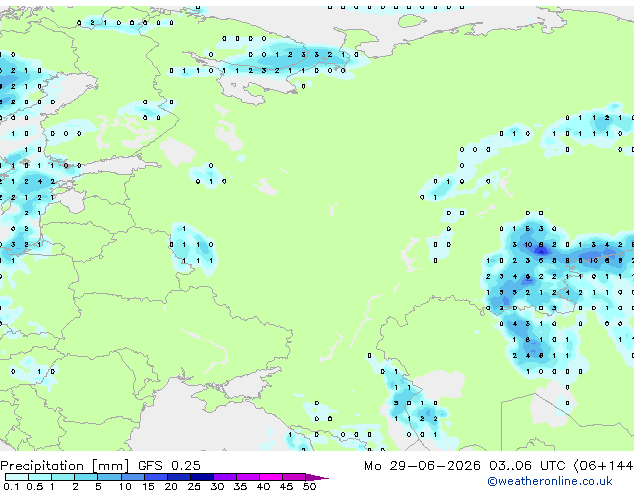Click the legend label "25"
The width and height of the screenshot is (634, 490).
tap(194, 486)
